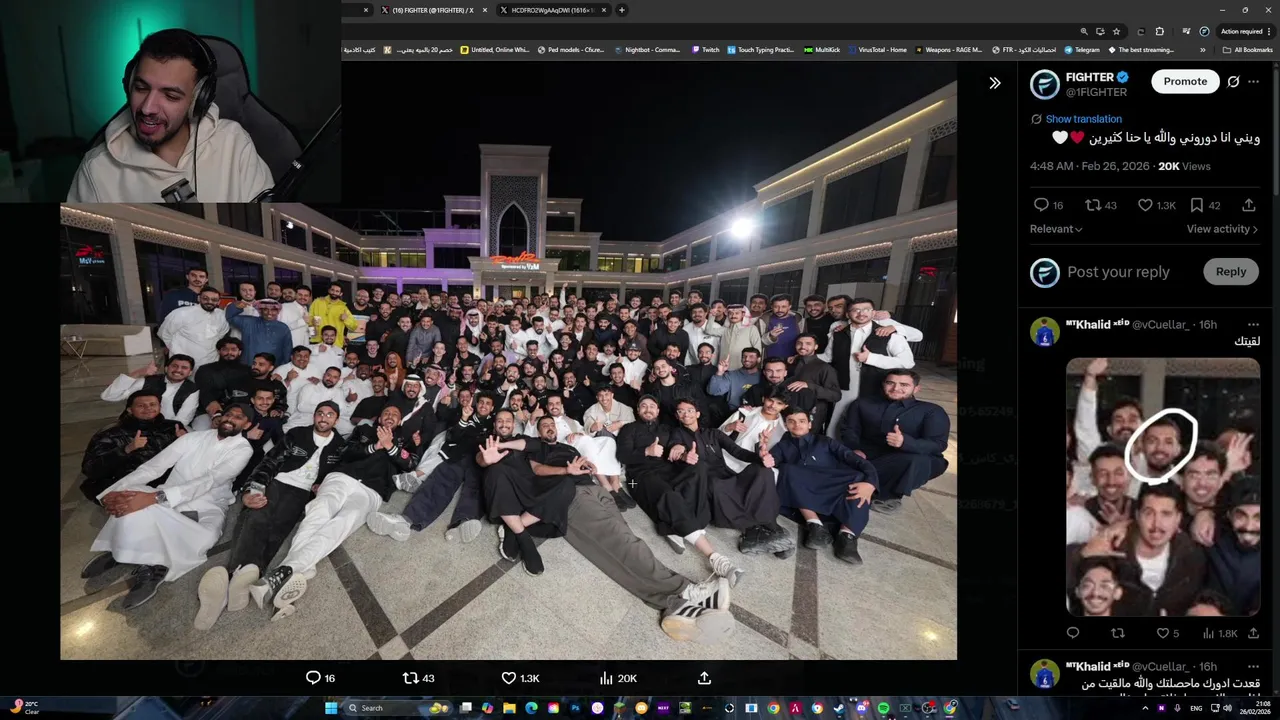Open the Twitch bookmark
The image size is (1280, 720).
click(705, 50)
